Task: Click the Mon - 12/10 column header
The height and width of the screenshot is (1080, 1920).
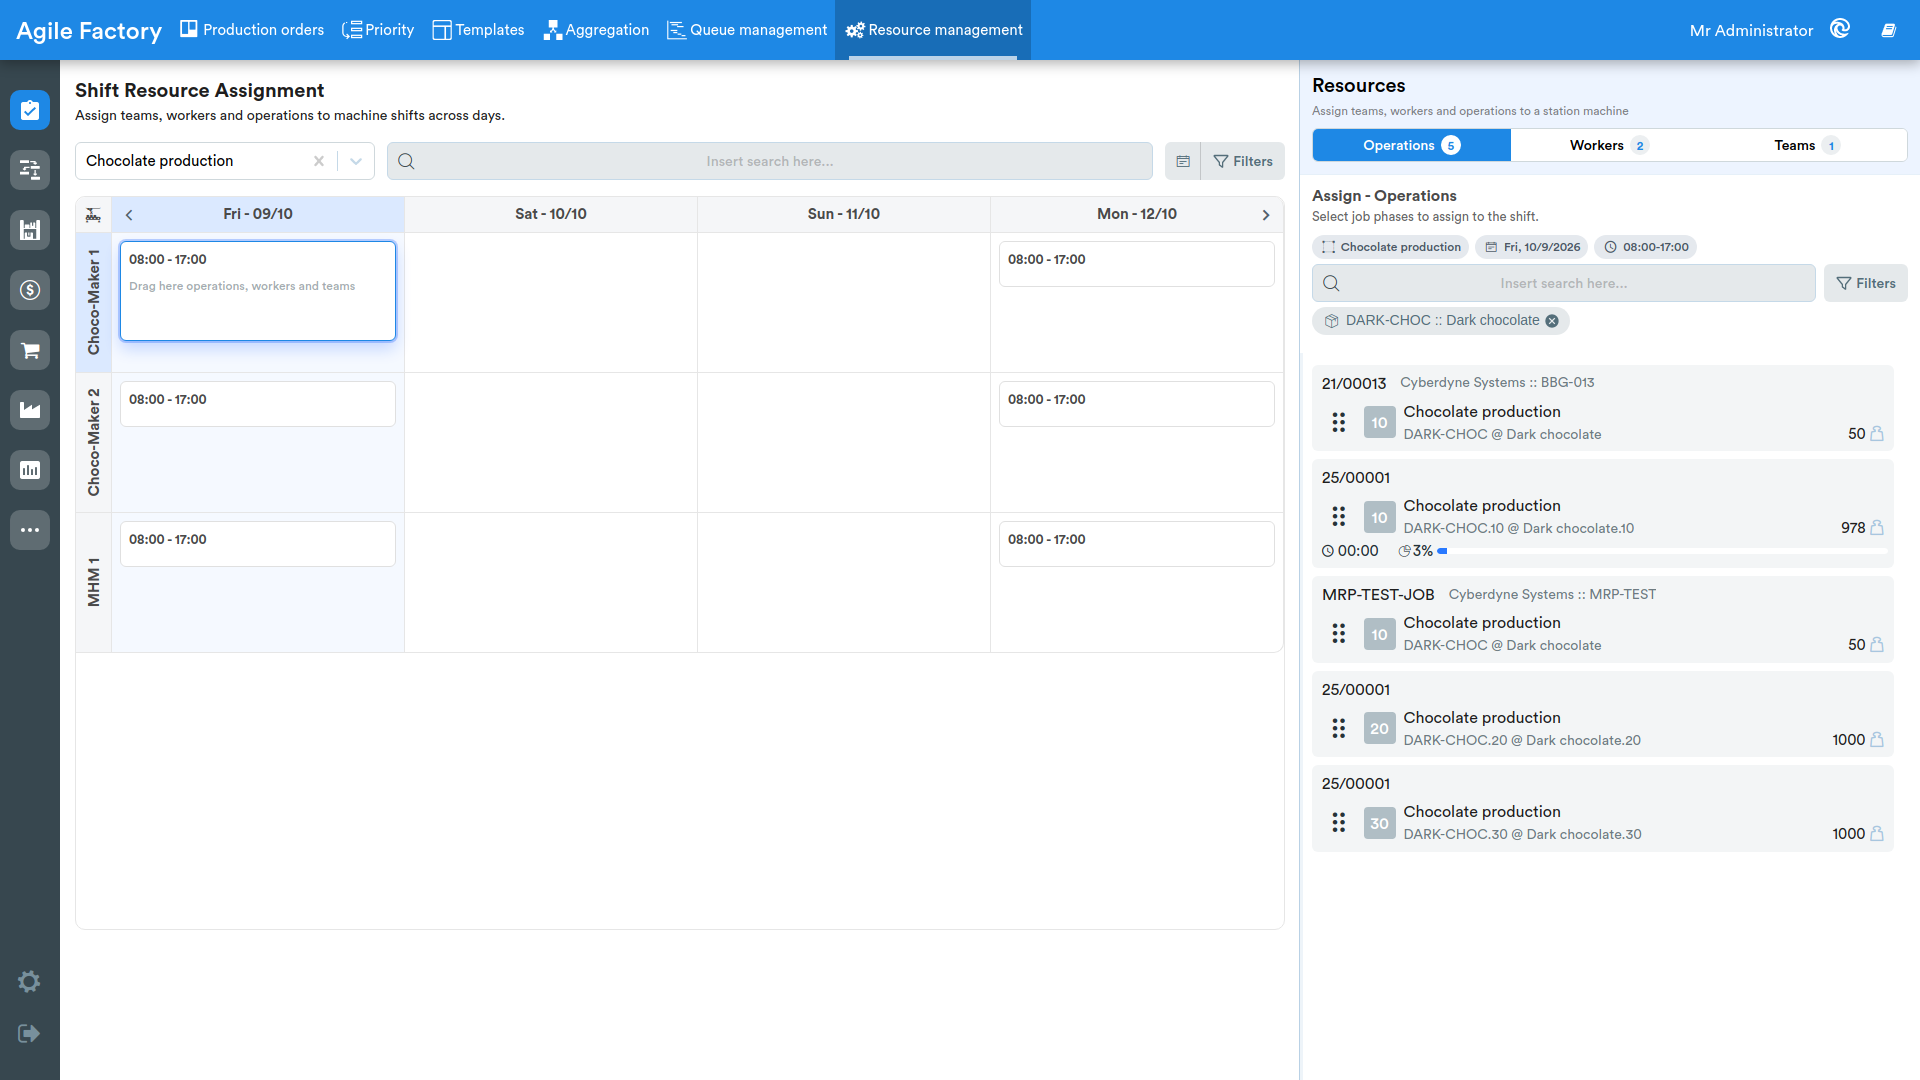Action: tap(1137, 215)
